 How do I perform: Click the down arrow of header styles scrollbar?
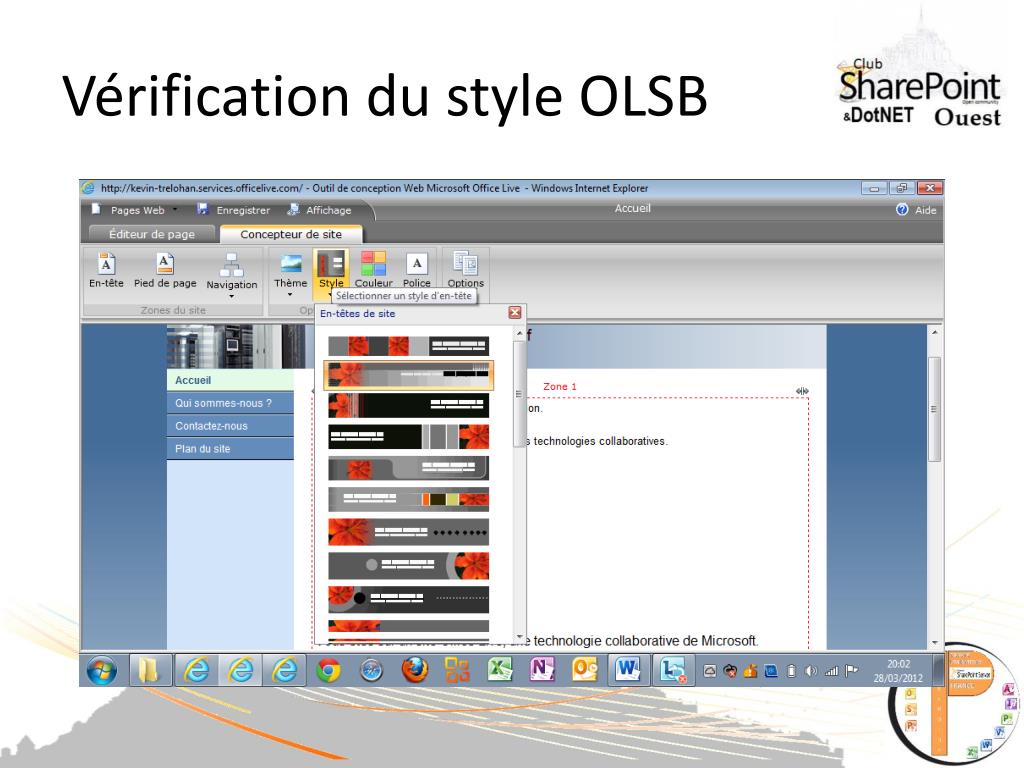coord(520,637)
